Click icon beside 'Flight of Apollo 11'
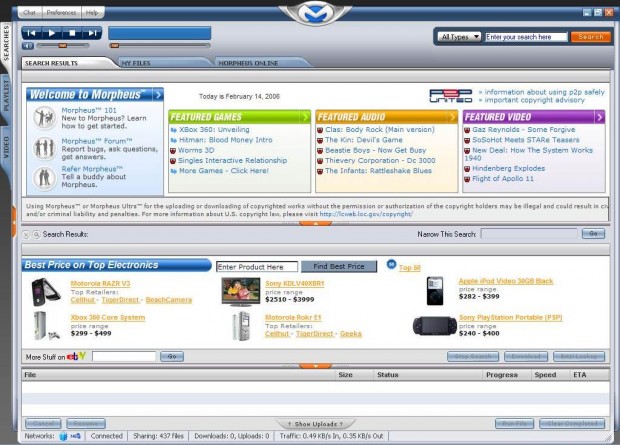Screen dimensions: 620x445 [x=467, y=179]
